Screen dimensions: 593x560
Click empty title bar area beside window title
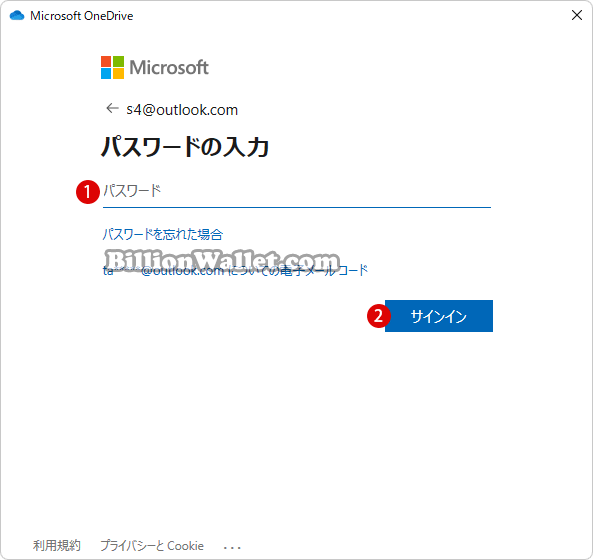(348, 16)
